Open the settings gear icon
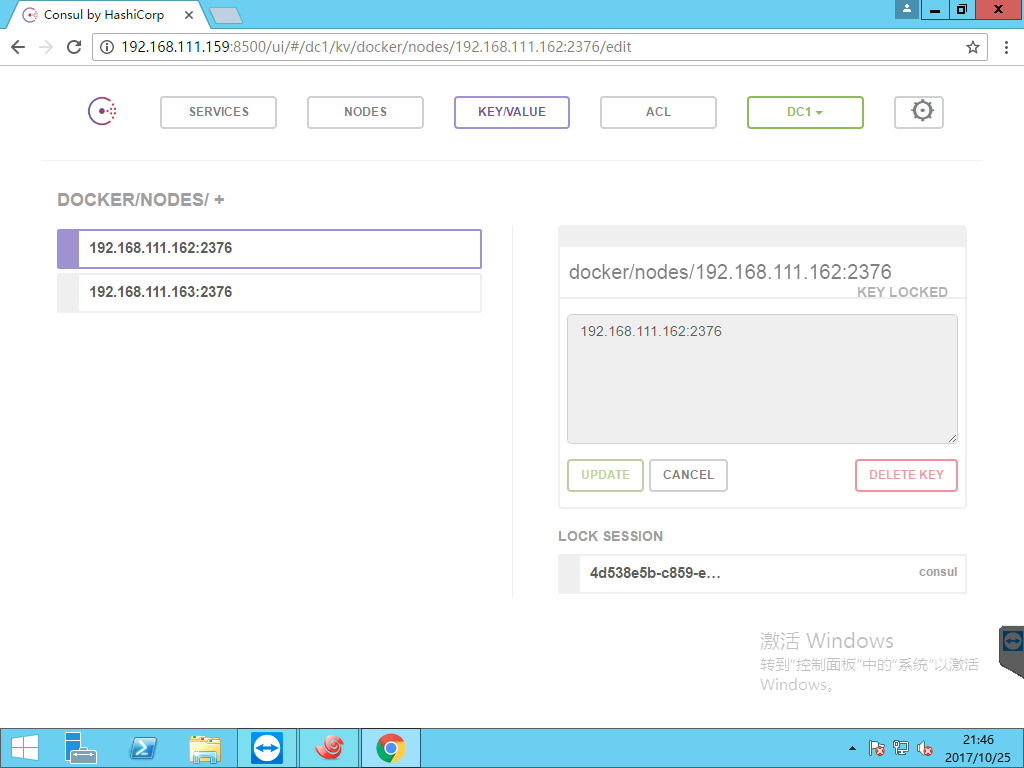This screenshot has height=768, width=1024. 919,112
